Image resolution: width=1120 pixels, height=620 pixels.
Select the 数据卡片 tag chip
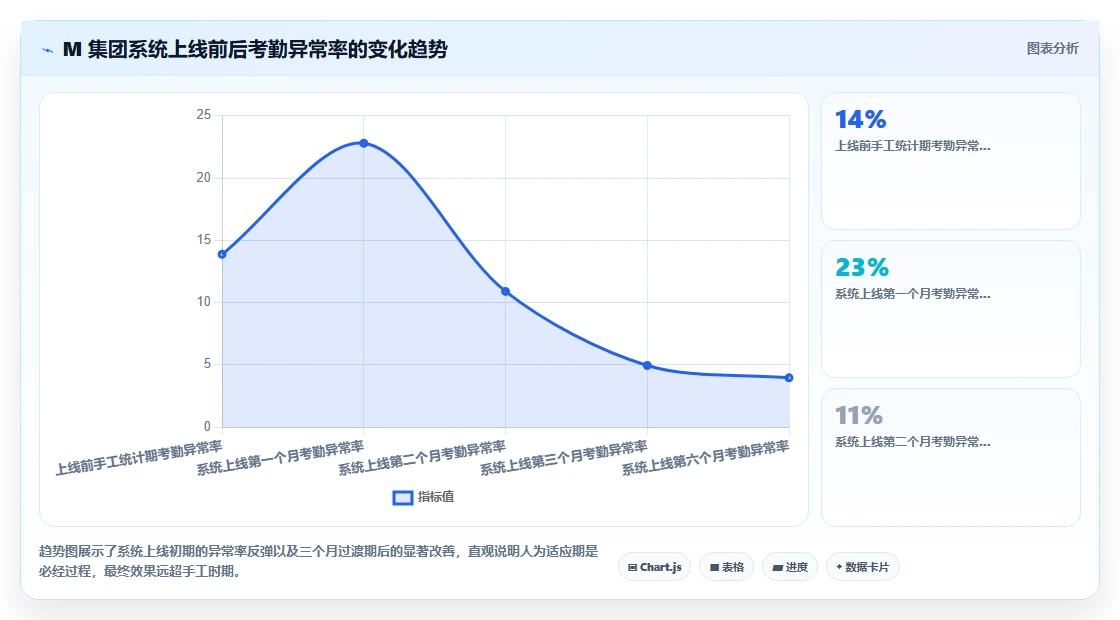coord(863,567)
